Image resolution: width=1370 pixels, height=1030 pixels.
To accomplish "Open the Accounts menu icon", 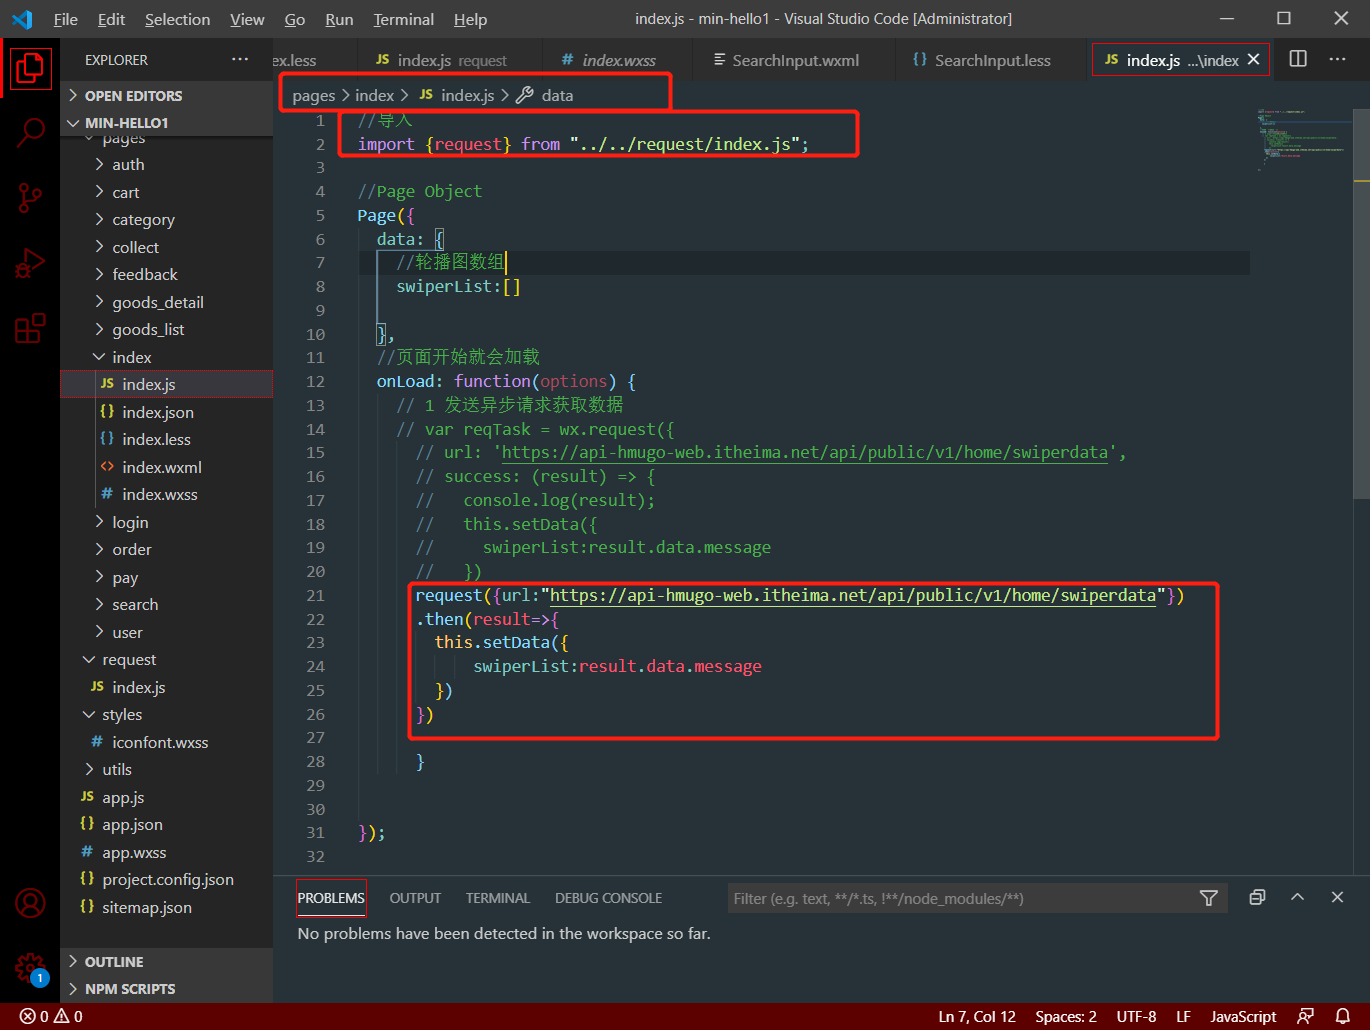I will pos(30,903).
